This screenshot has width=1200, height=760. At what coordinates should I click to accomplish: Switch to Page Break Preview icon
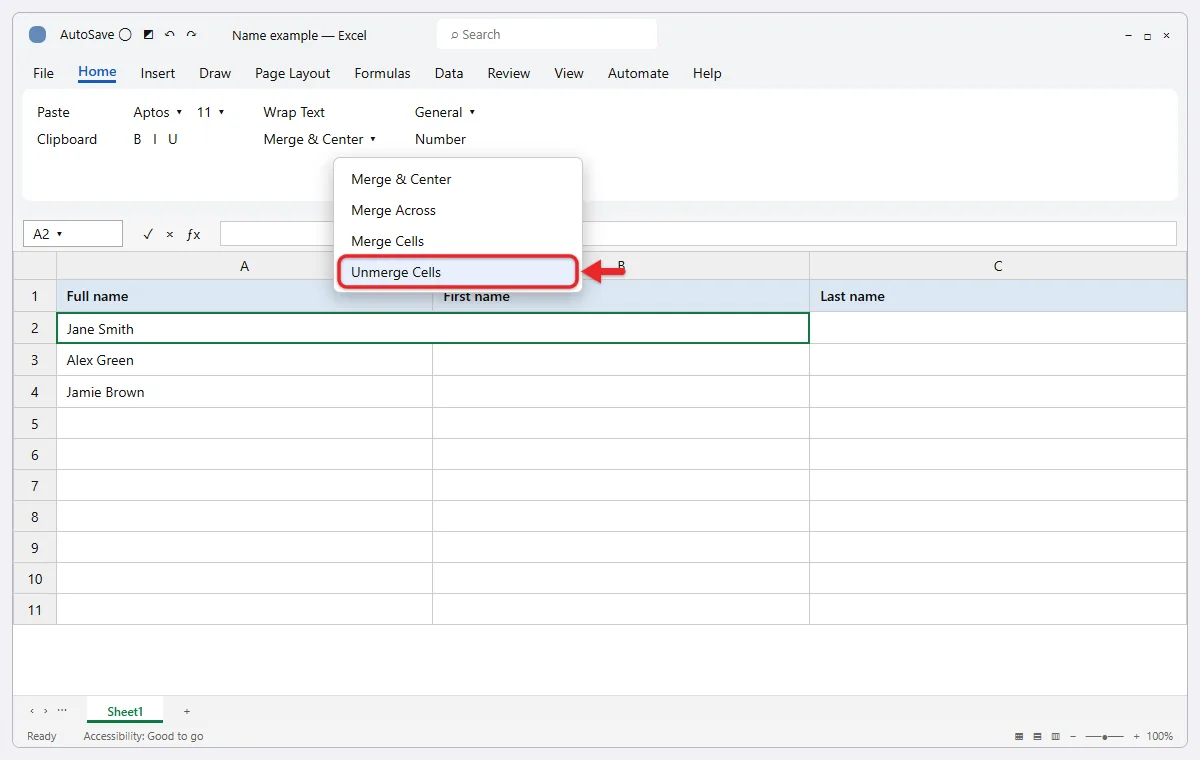tap(1055, 736)
